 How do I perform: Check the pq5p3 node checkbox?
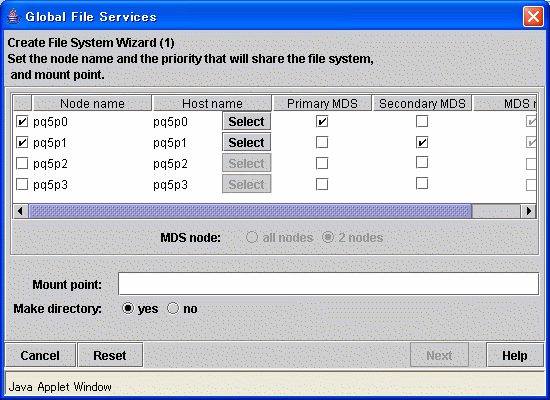pyautogui.click(x=22, y=184)
